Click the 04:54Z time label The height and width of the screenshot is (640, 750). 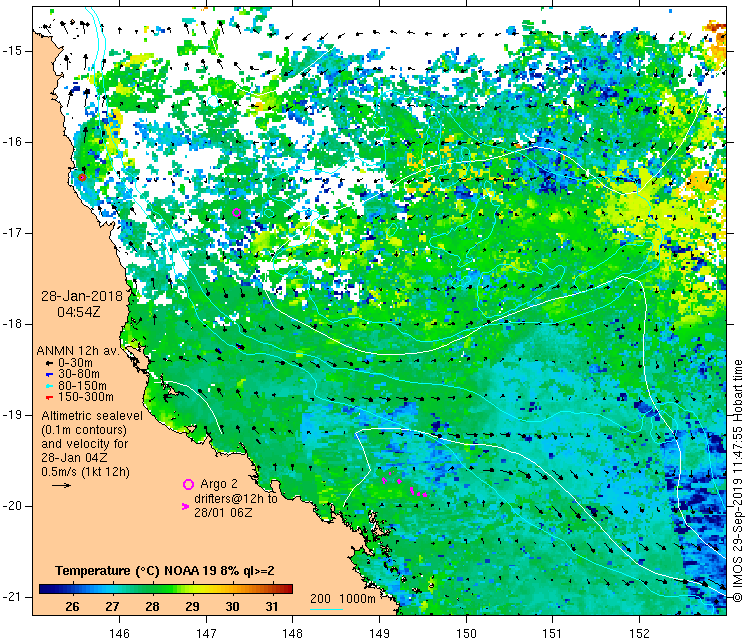[79, 312]
